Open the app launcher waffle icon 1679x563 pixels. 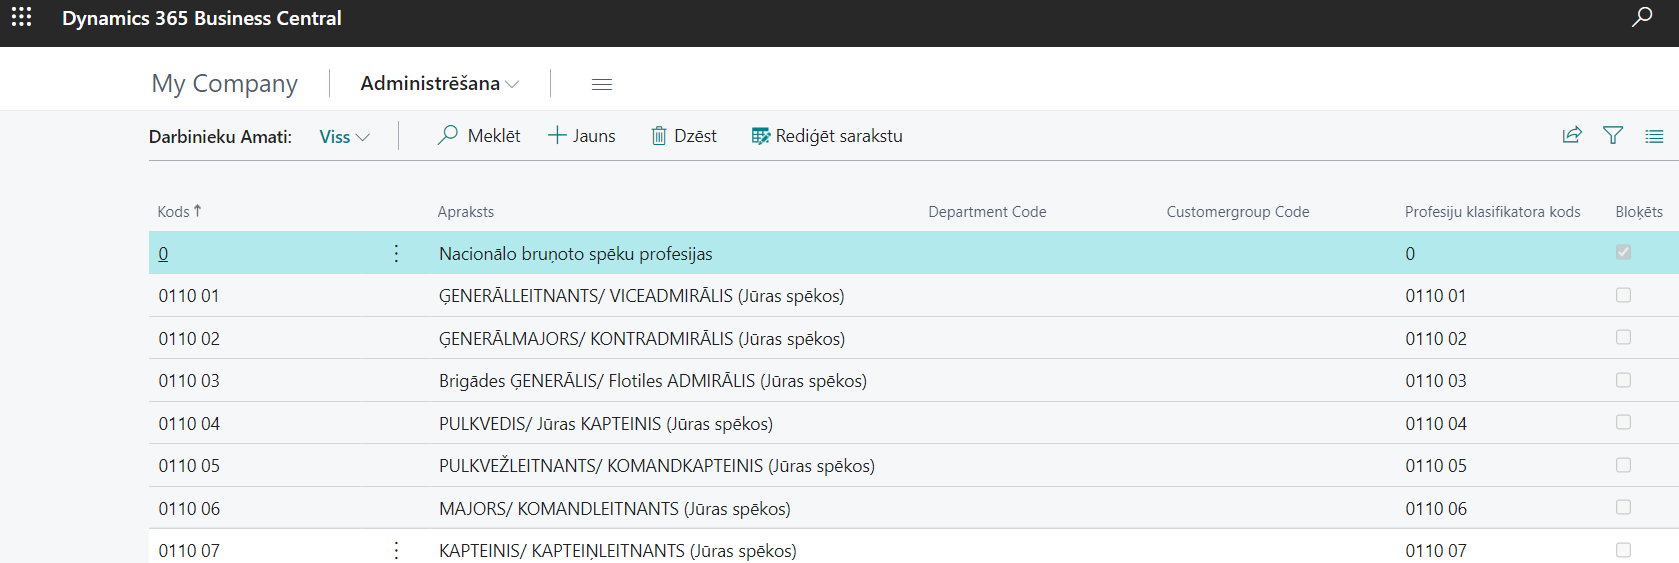(21, 17)
